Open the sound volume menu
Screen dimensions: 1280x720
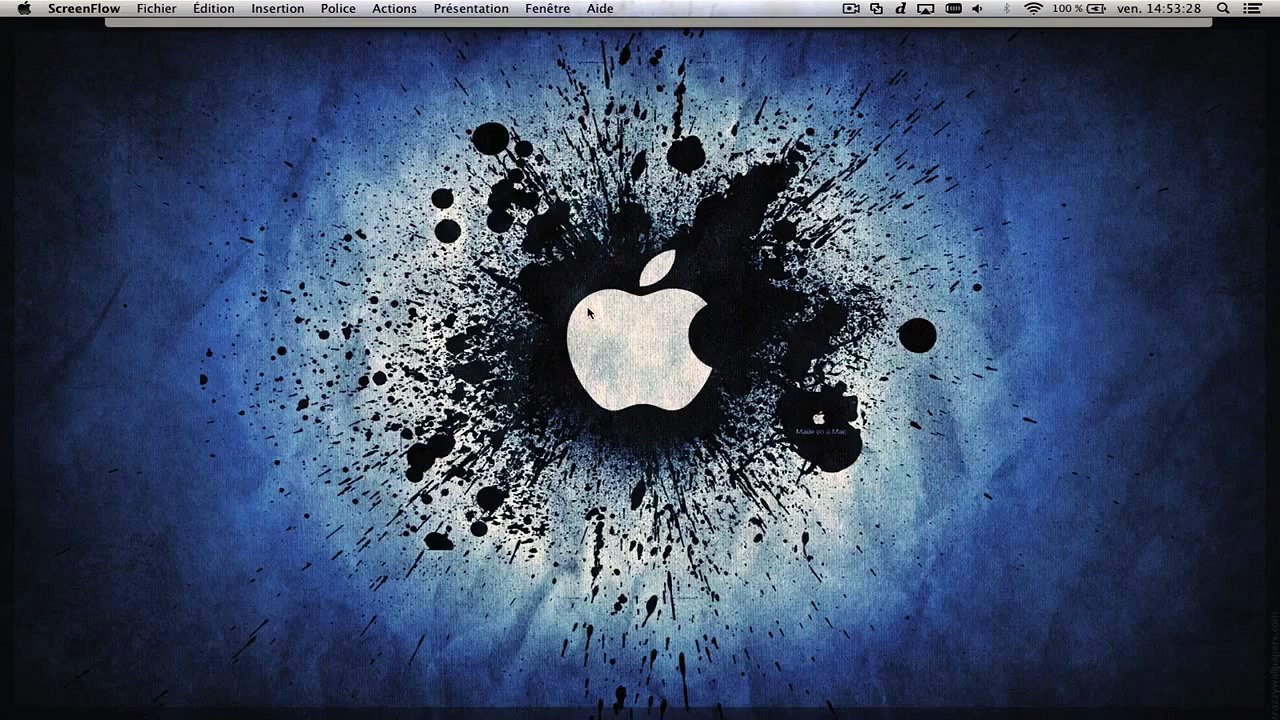tap(978, 8)
